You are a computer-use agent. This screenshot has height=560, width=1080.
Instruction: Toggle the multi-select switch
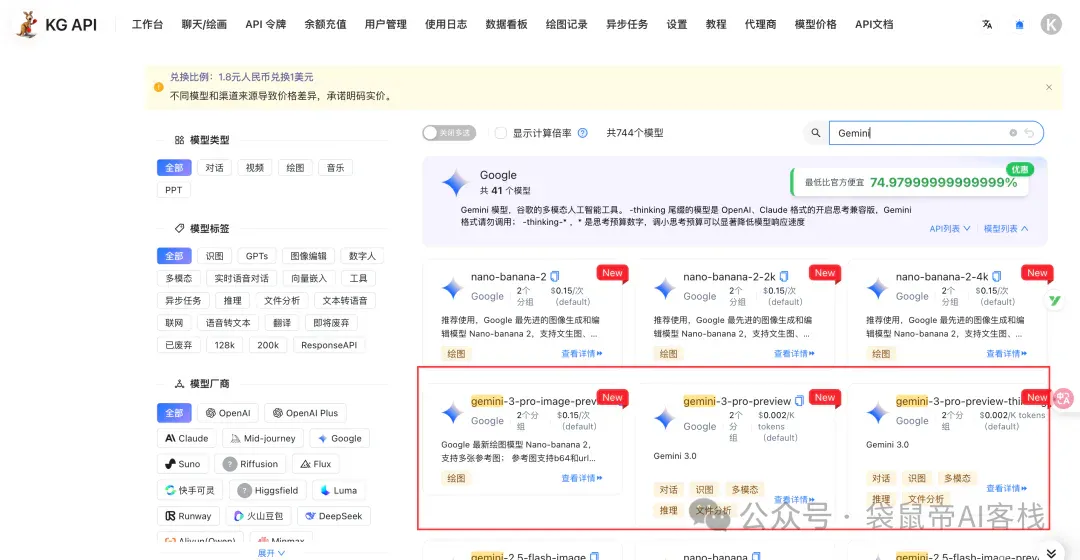tap(449, 133)
